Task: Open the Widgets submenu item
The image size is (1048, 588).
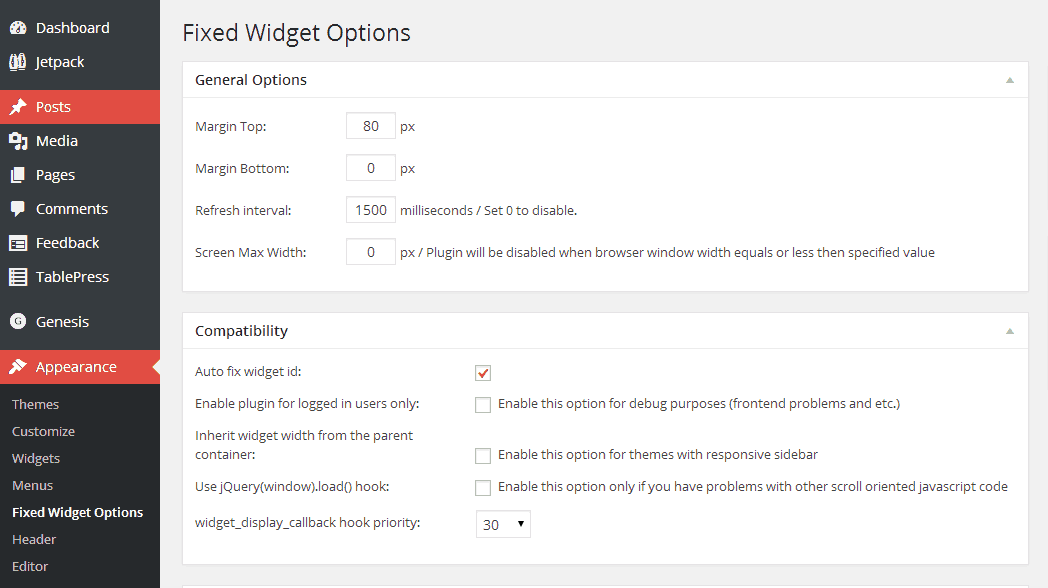Action: pyautogui.click(x=36, y=458)
